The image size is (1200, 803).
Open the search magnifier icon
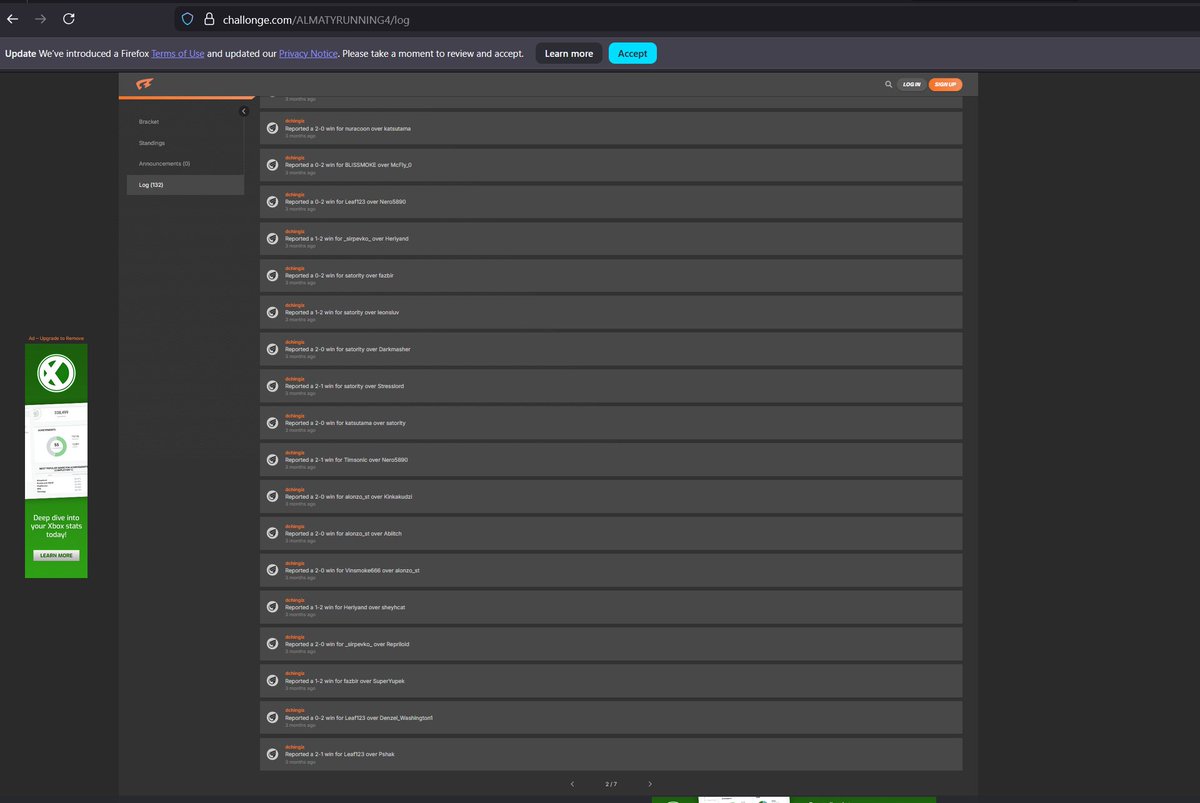click(888, 84)
